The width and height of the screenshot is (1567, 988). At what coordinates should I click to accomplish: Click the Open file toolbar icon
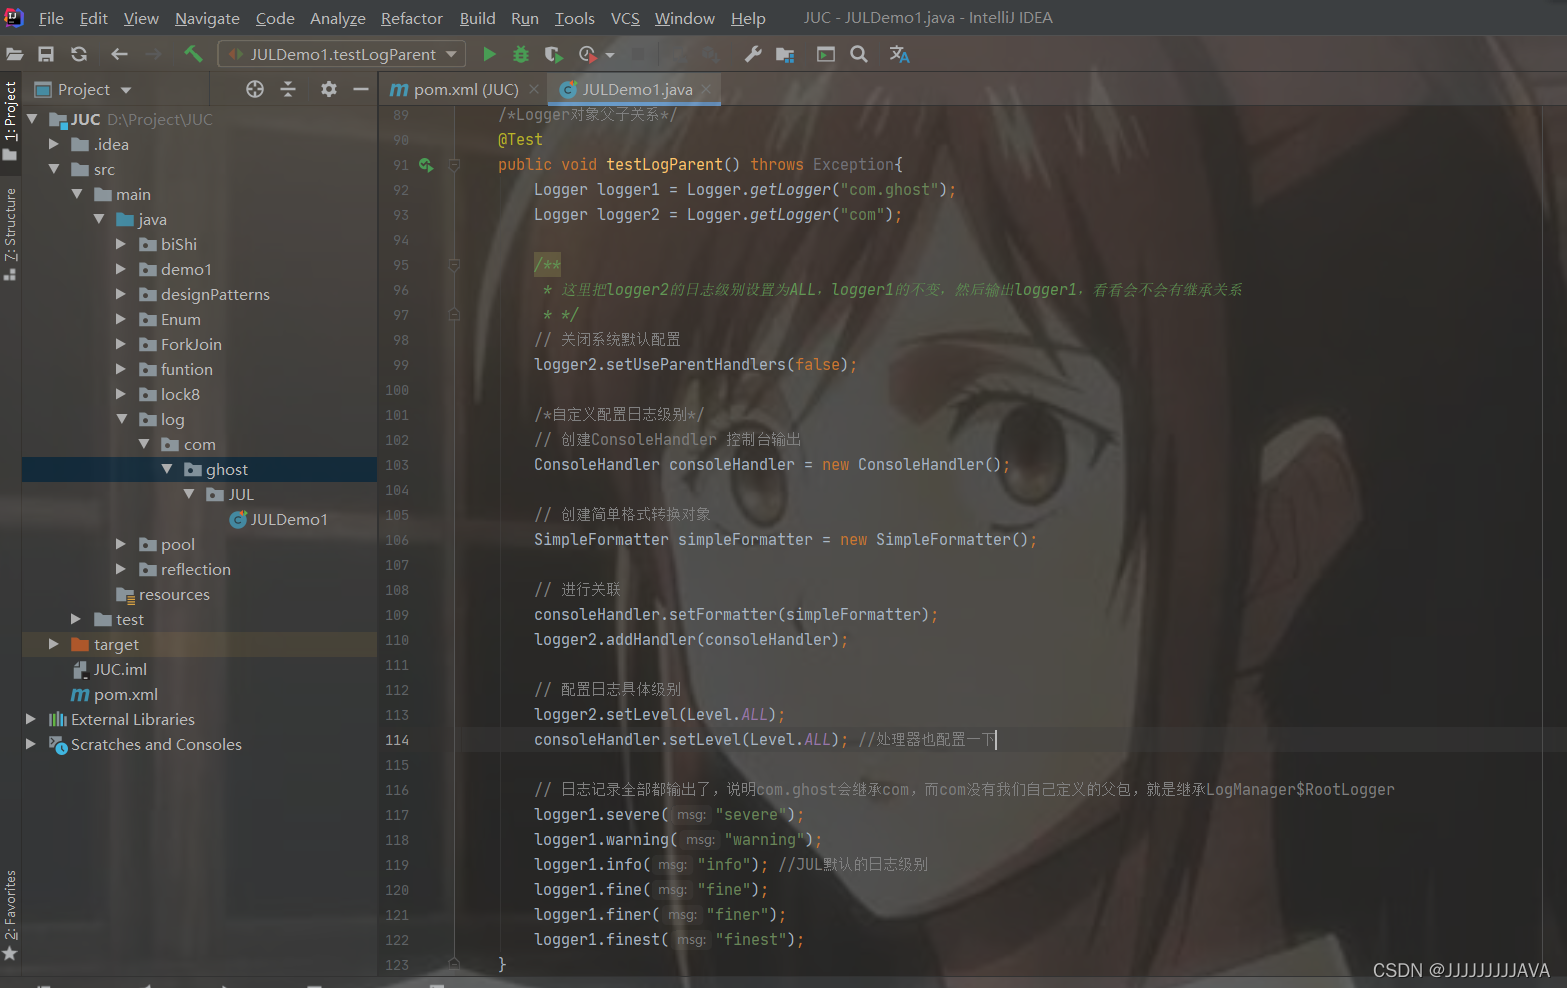[x=14, y=54]
